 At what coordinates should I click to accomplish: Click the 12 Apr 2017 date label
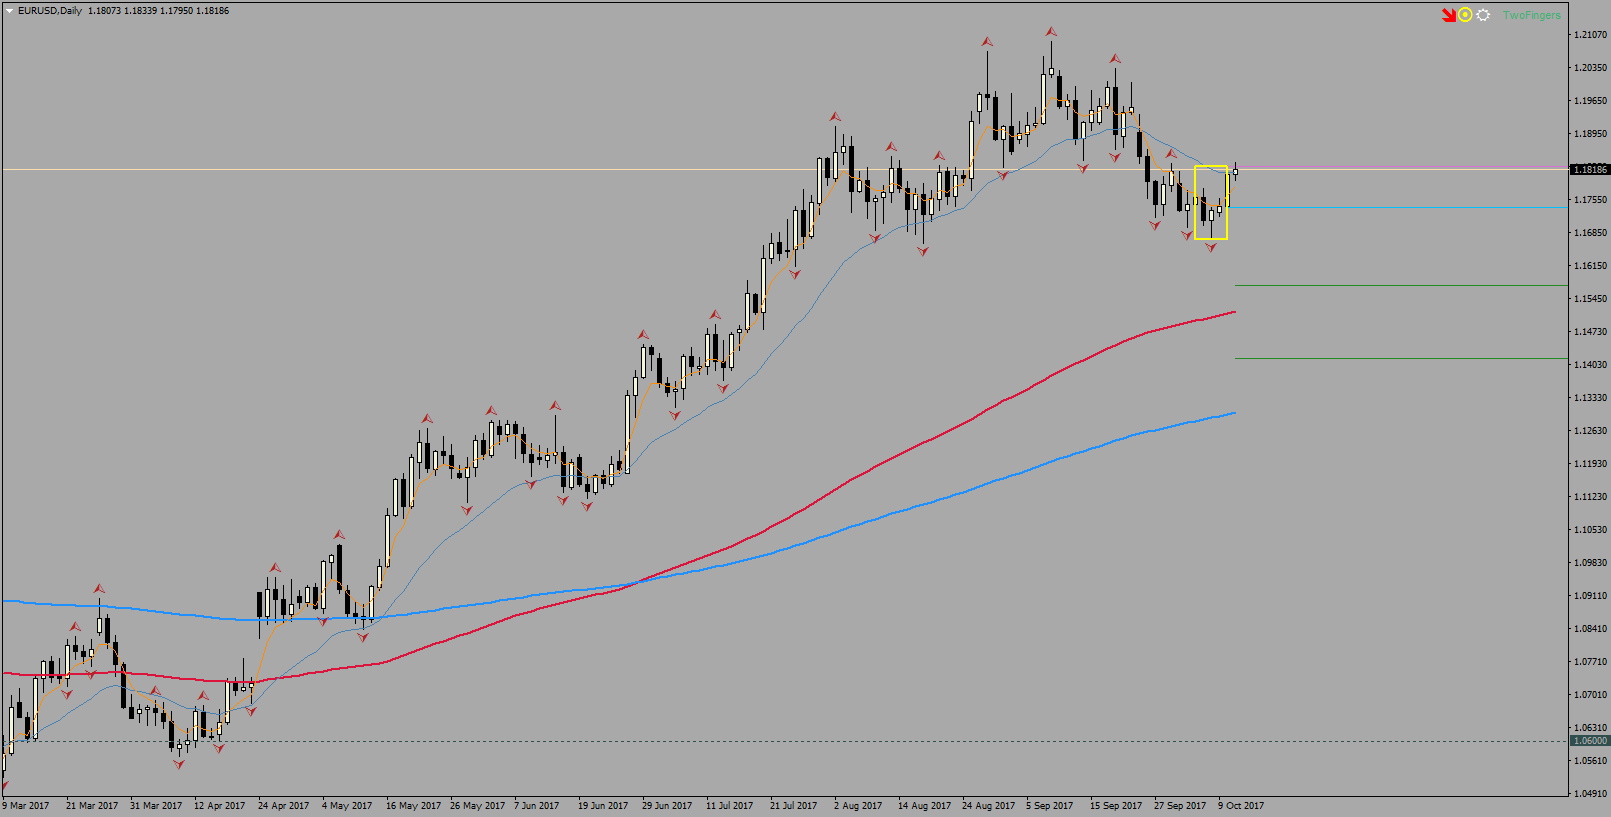tap(219, 806)
